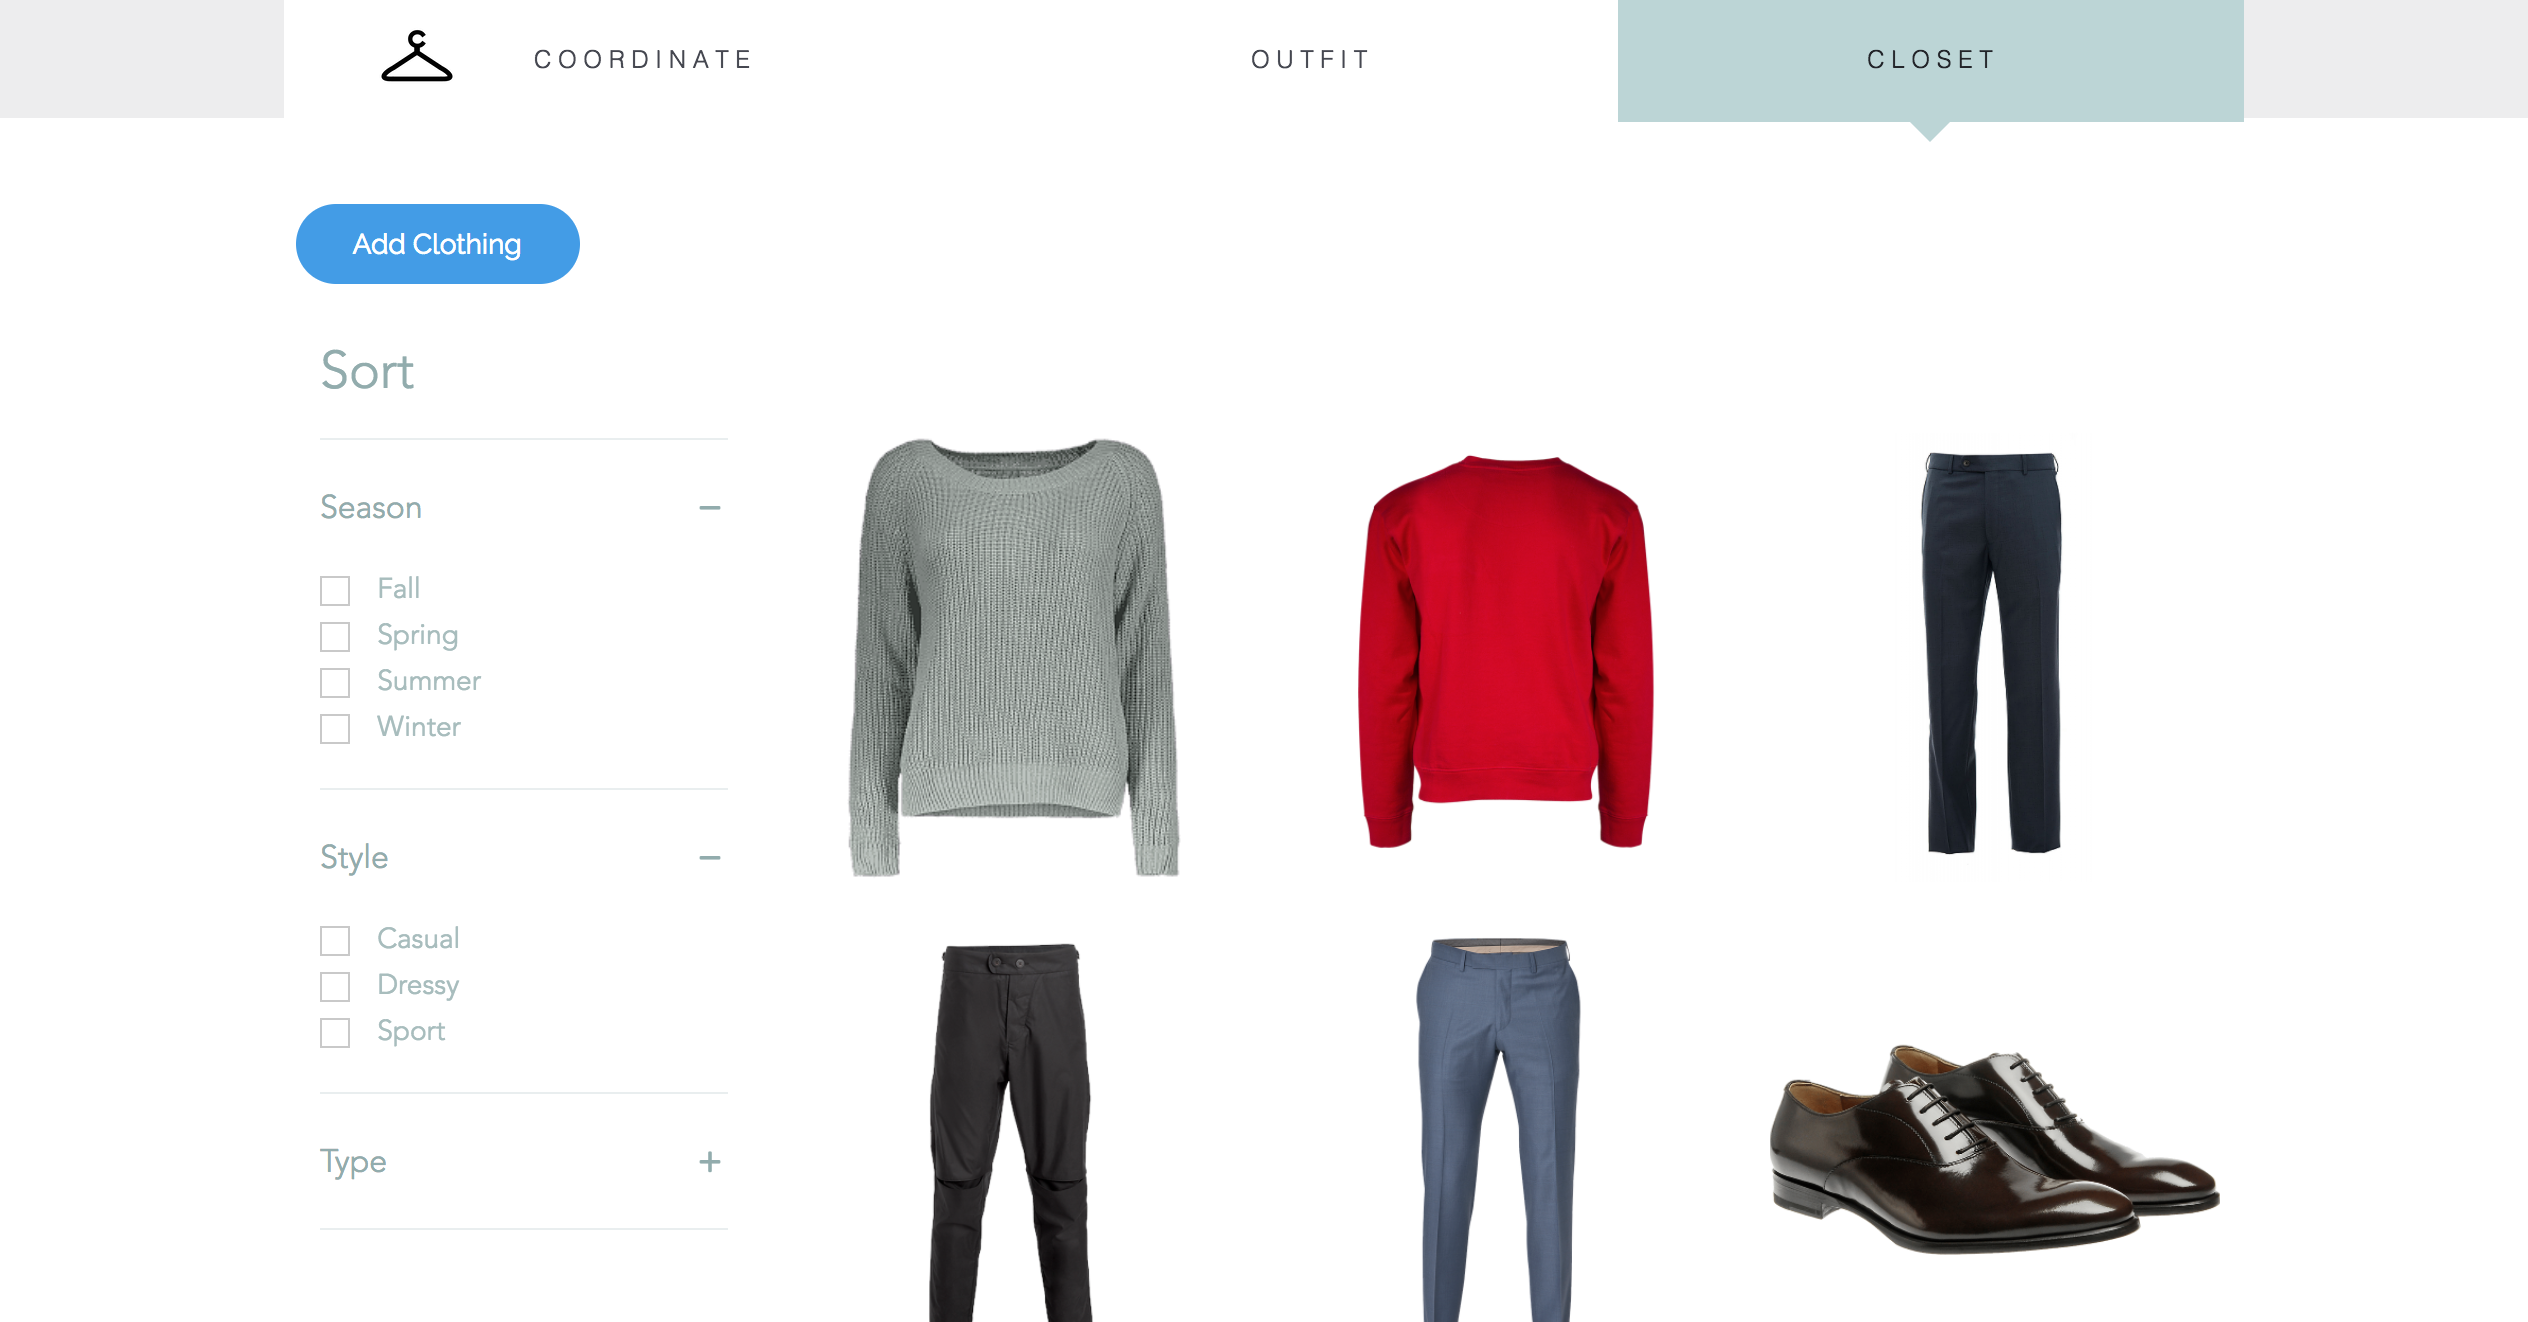Viewport: 2528px width, 1322px height.
Task: Open the Coordinate tab
Action: point(644,60)
